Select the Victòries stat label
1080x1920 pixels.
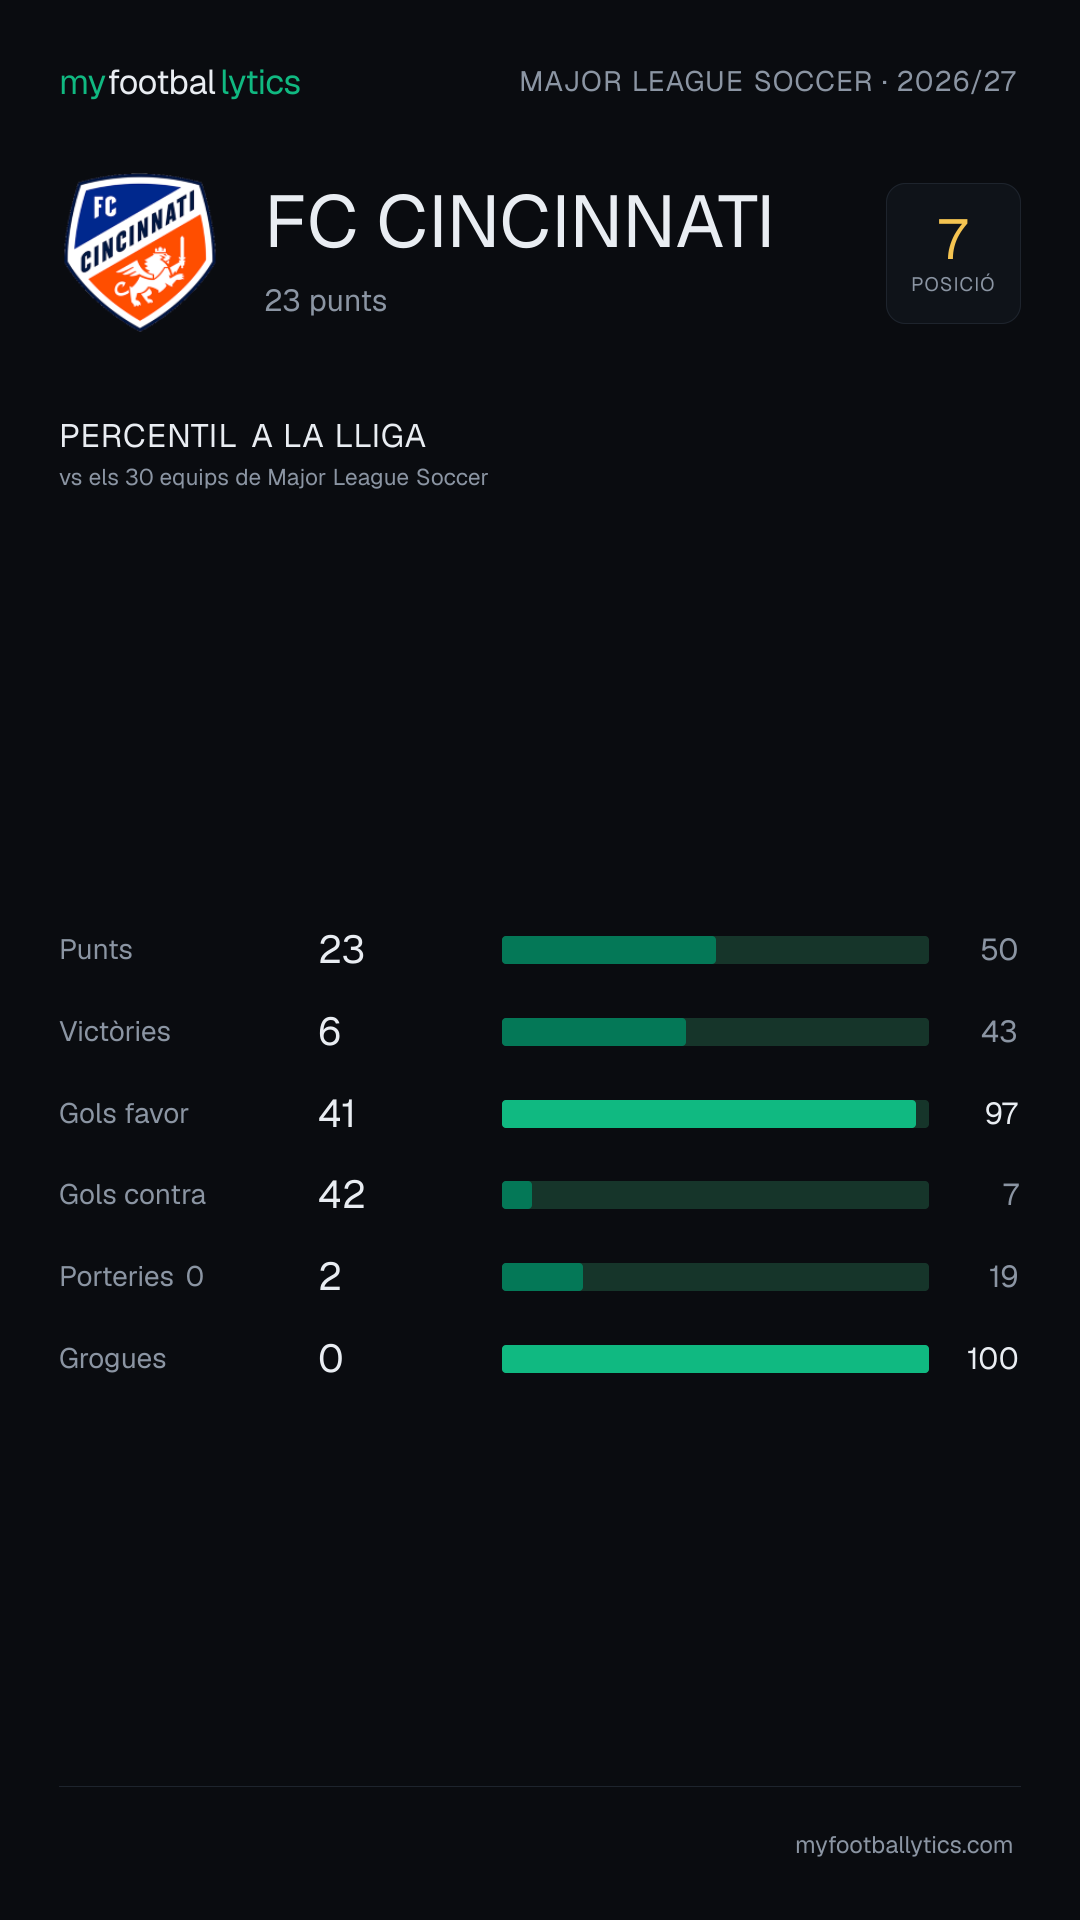click(x=115, y=1032)
